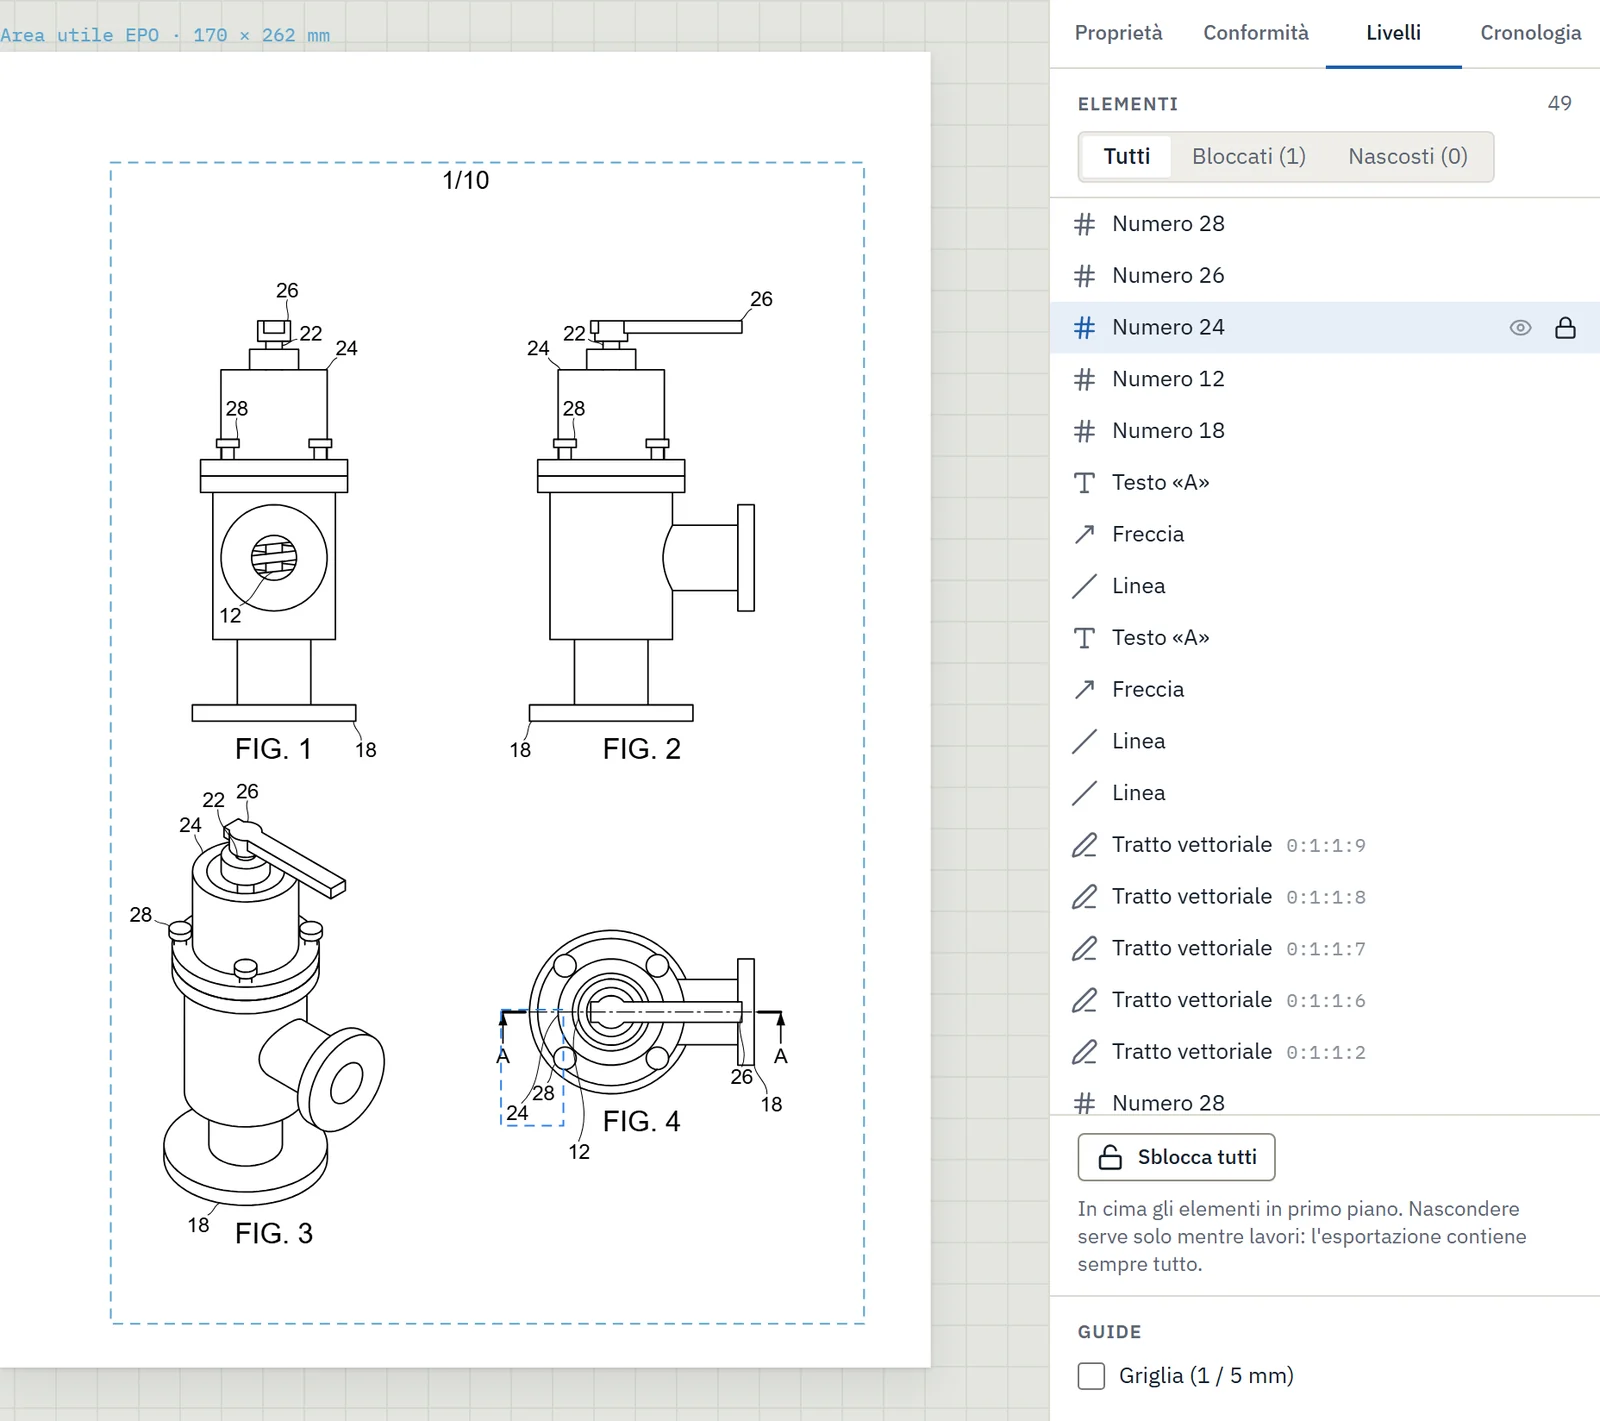Select the Numero 12 layer
The image size is (1600, 1421).
tap(1324, 379)
